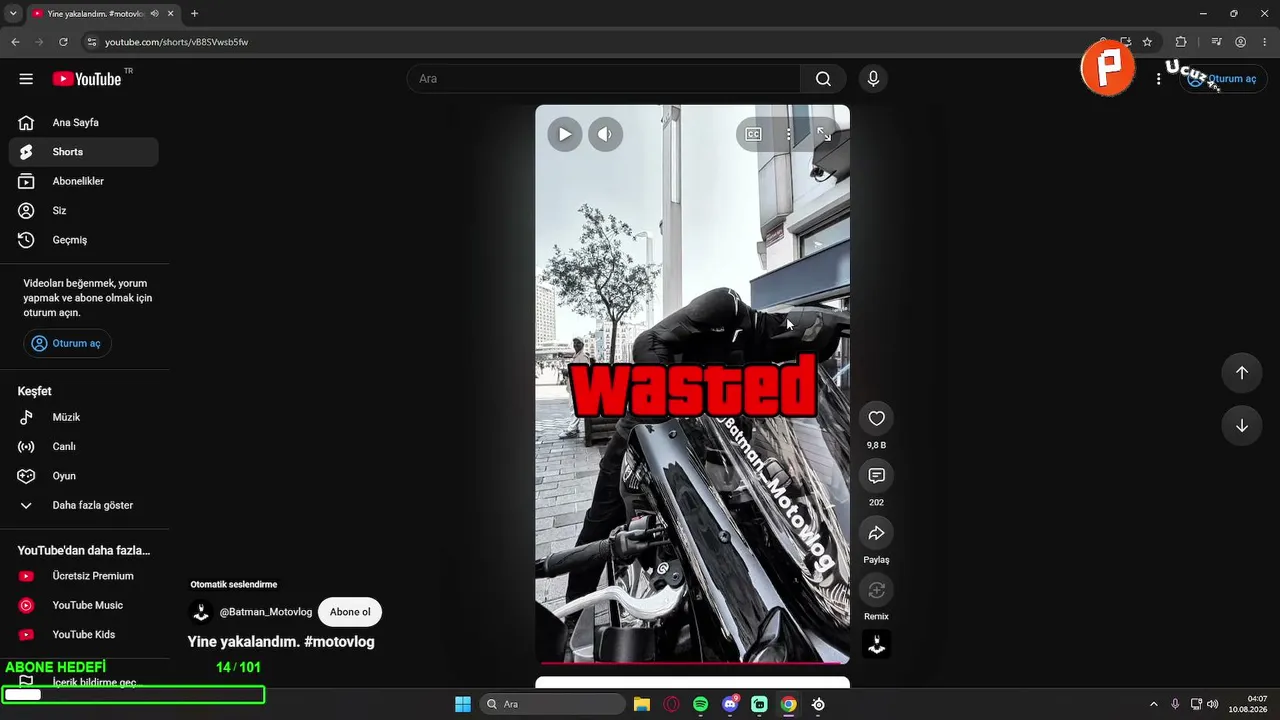The width and height of the screenshot is (1280, 720).
Task: Subscribe with the Abone ol button
Action: pos(350,612)
